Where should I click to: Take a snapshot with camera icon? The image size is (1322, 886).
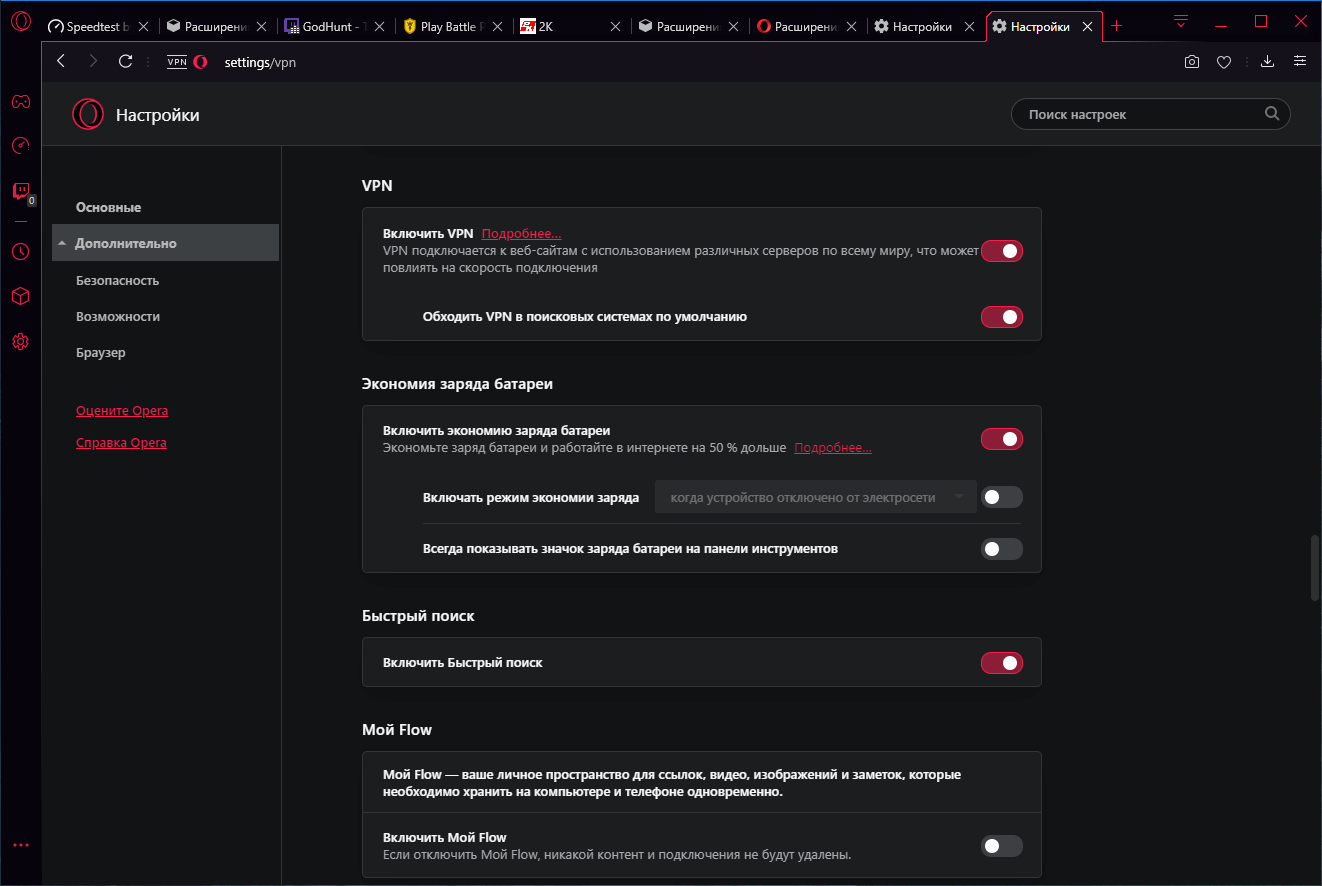click(x=1191, y=62)
